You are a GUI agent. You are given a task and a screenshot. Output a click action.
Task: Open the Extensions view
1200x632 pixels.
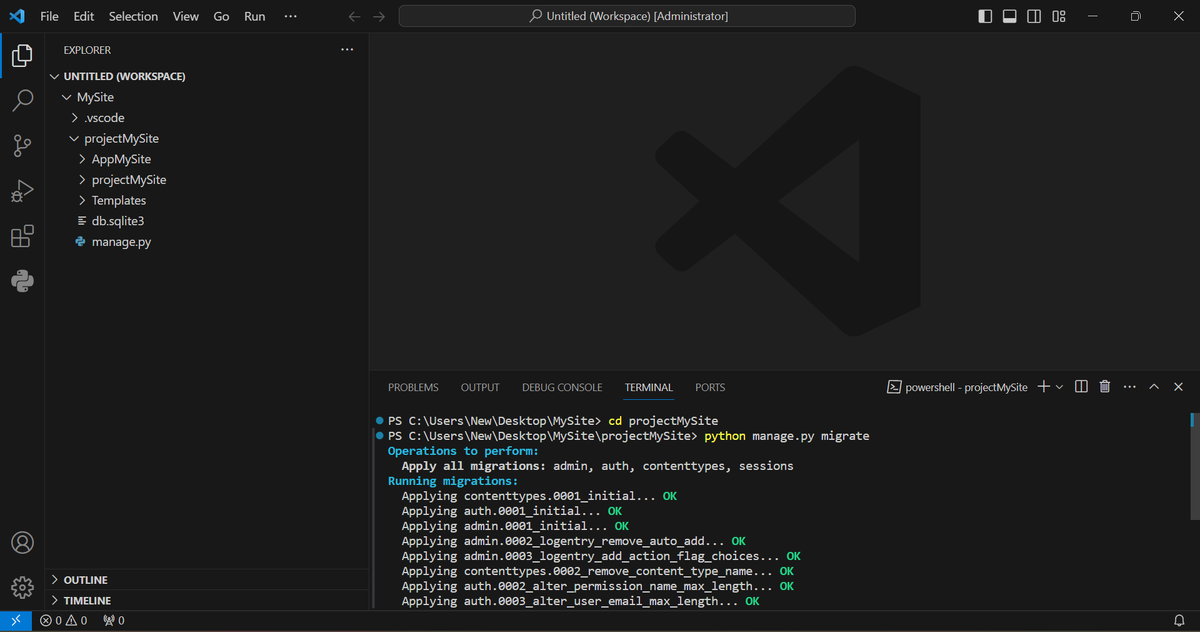pyautogui.click(x=22, y=236)
